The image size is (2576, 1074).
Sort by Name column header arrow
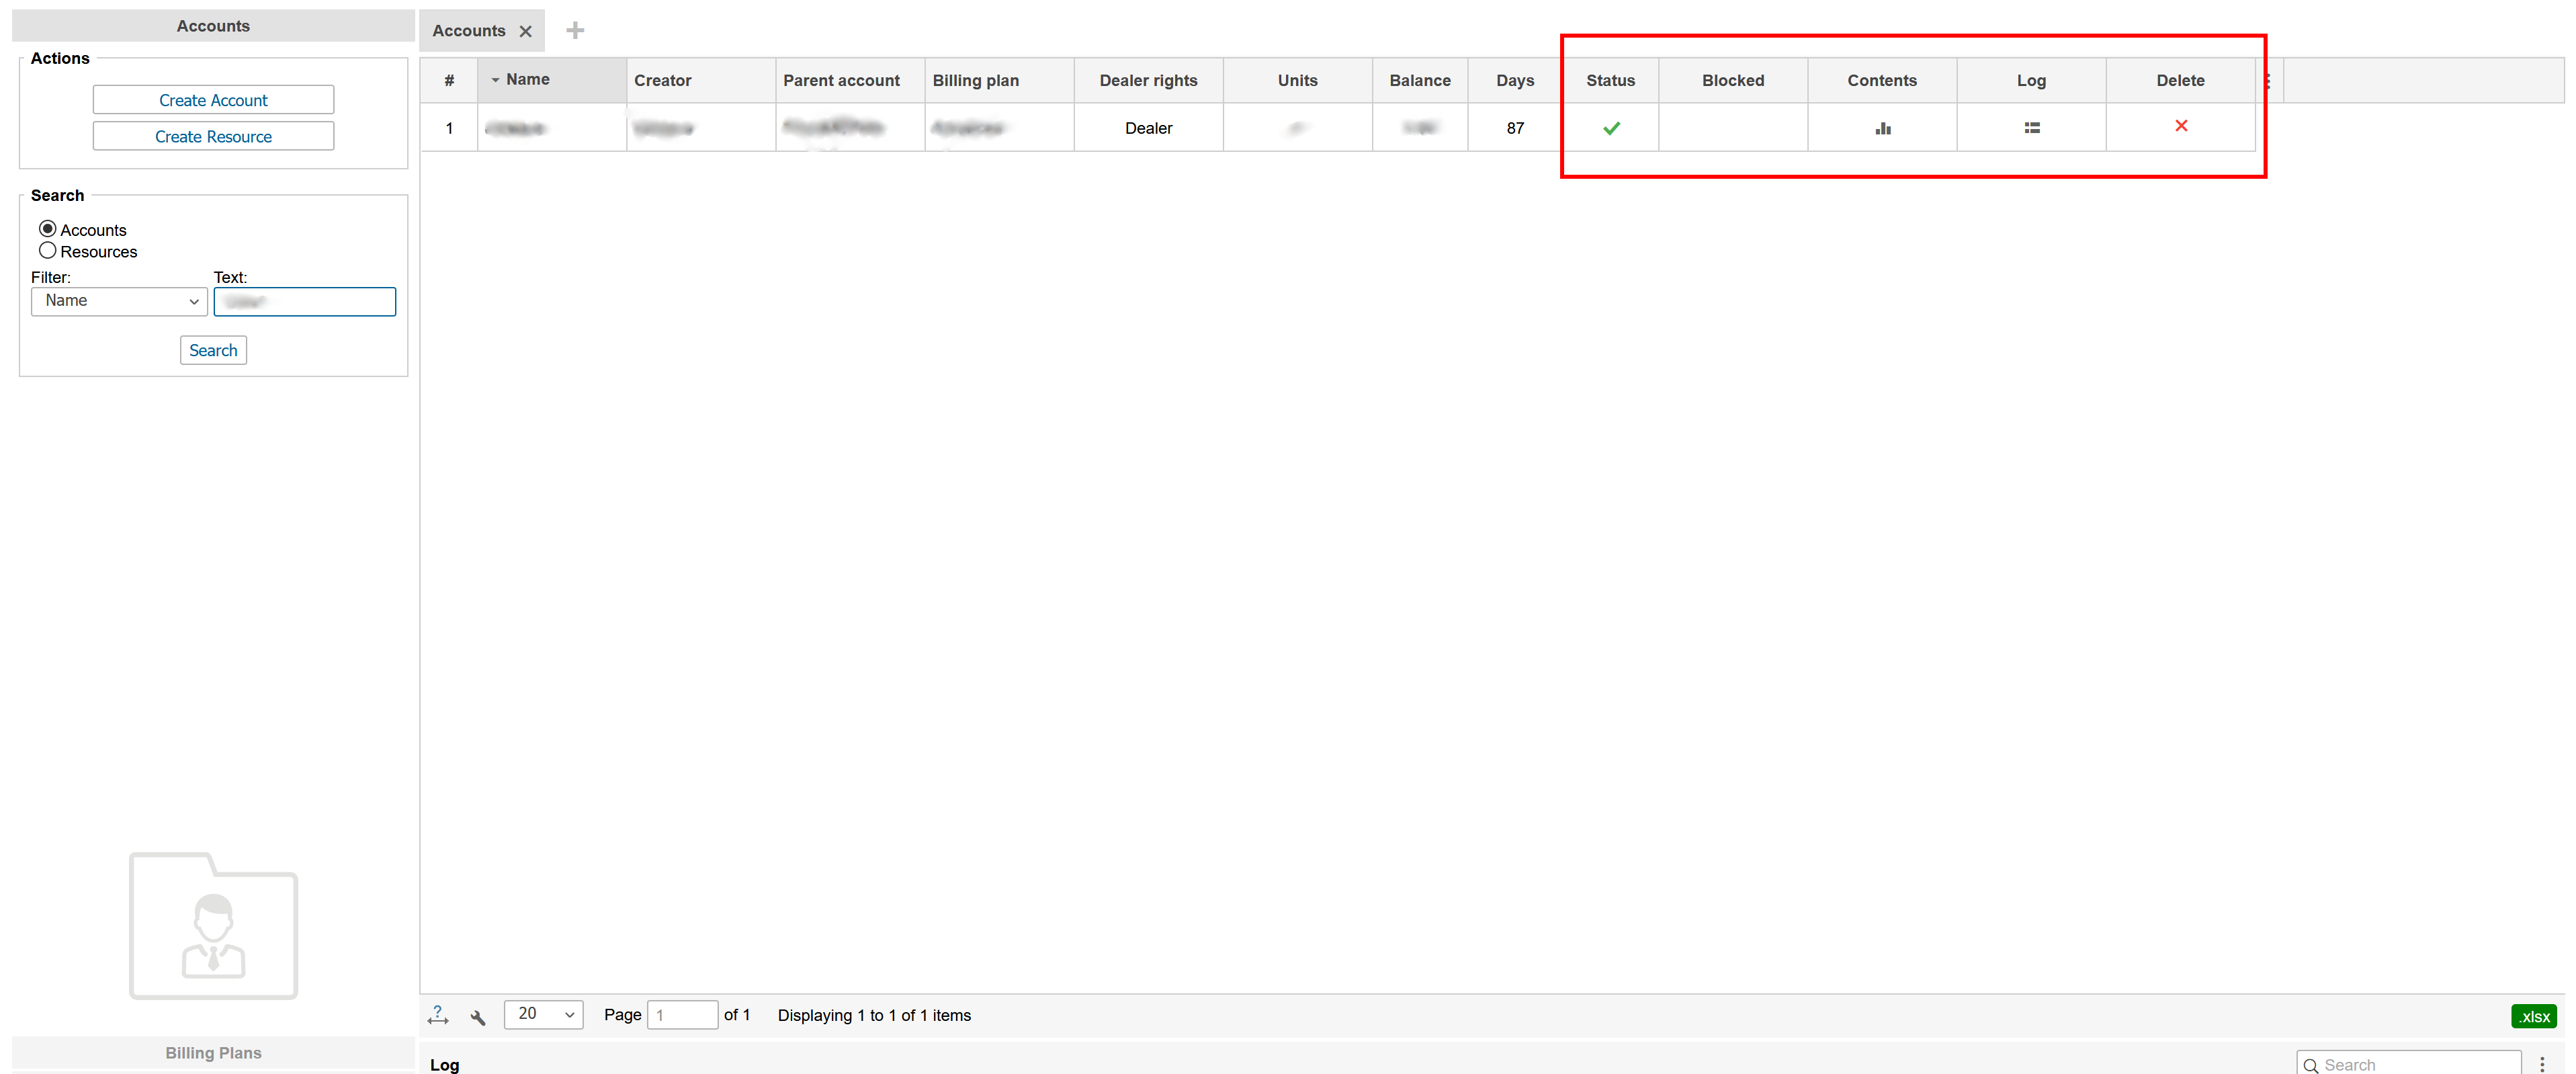[496, 80]
